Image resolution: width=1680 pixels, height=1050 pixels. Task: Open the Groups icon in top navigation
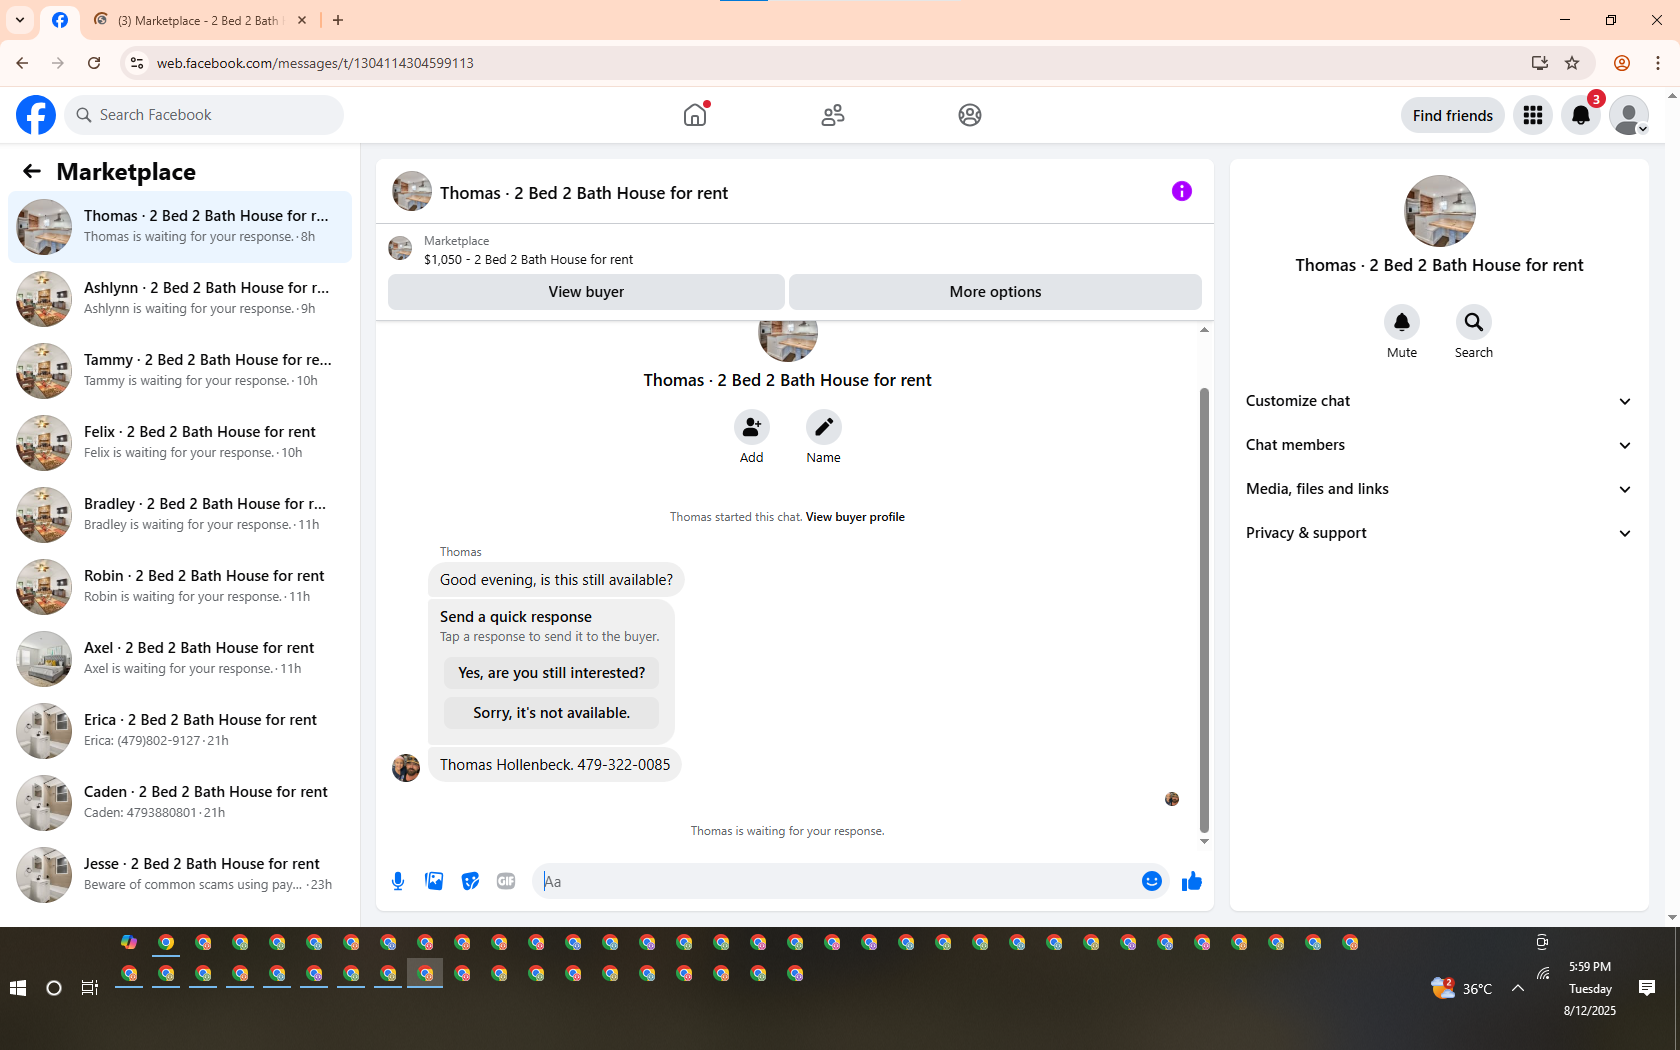tap(970, 115)
